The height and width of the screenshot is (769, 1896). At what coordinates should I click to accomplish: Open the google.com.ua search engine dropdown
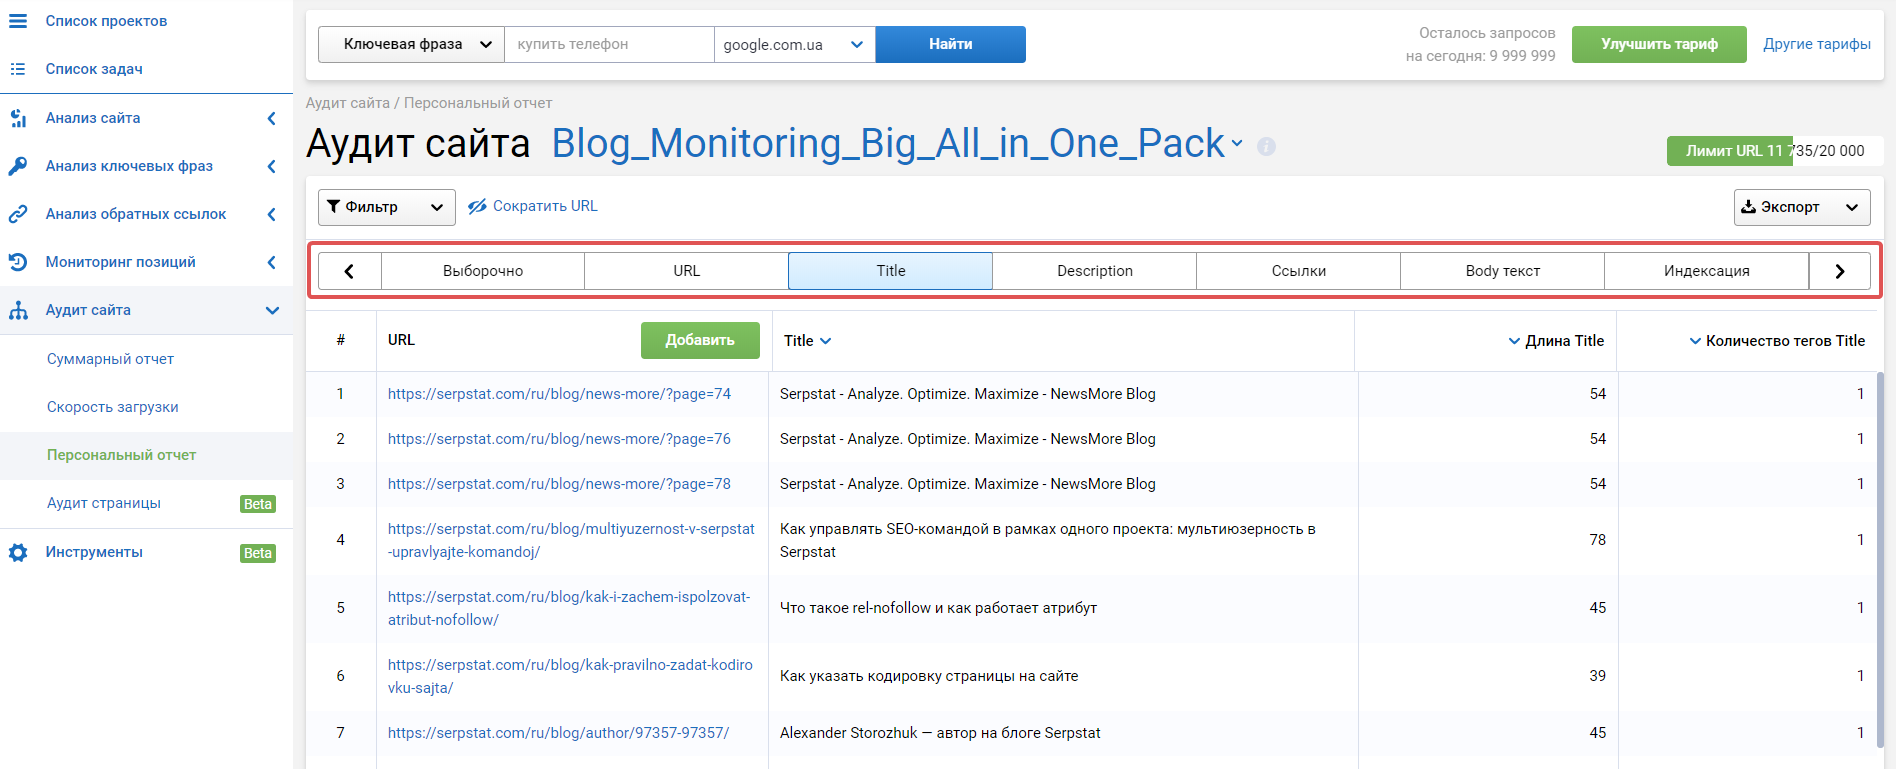click(795, 44)
